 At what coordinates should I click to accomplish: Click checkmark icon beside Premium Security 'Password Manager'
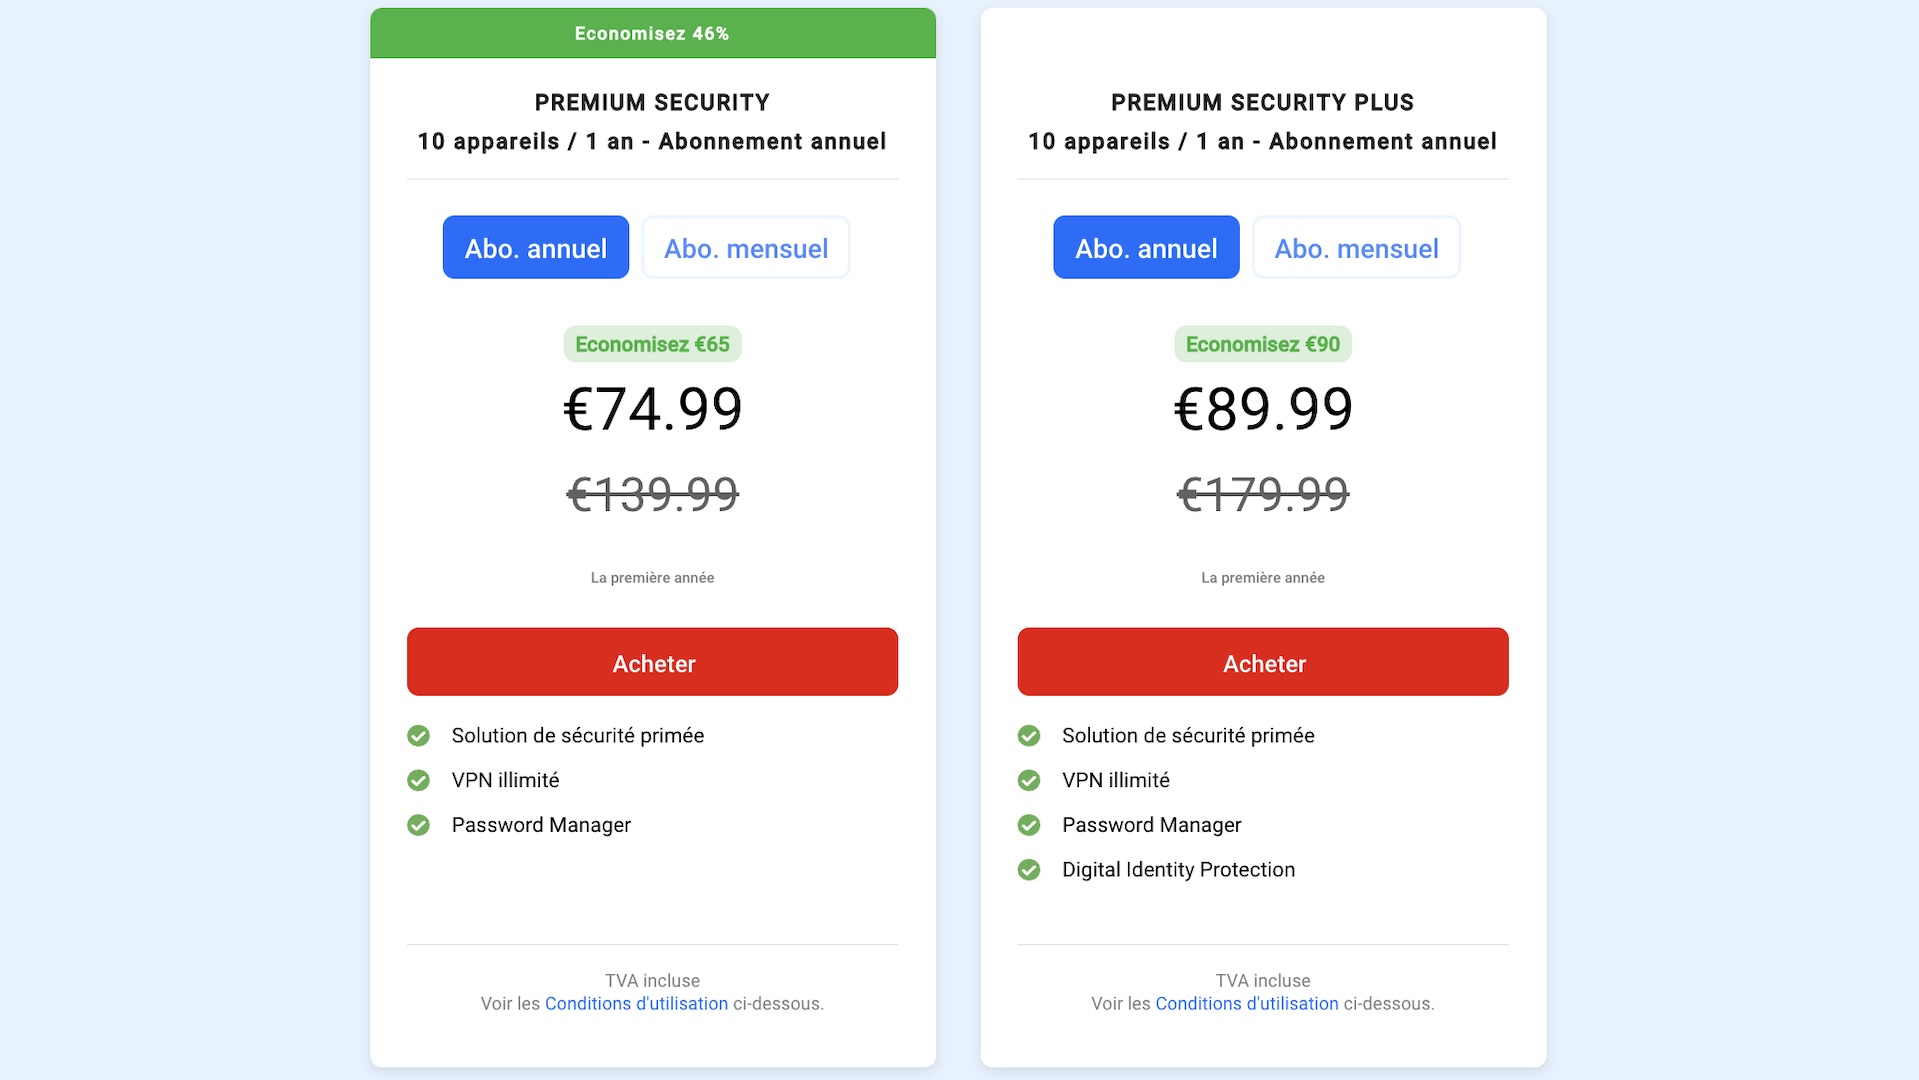tap(418, 825)
